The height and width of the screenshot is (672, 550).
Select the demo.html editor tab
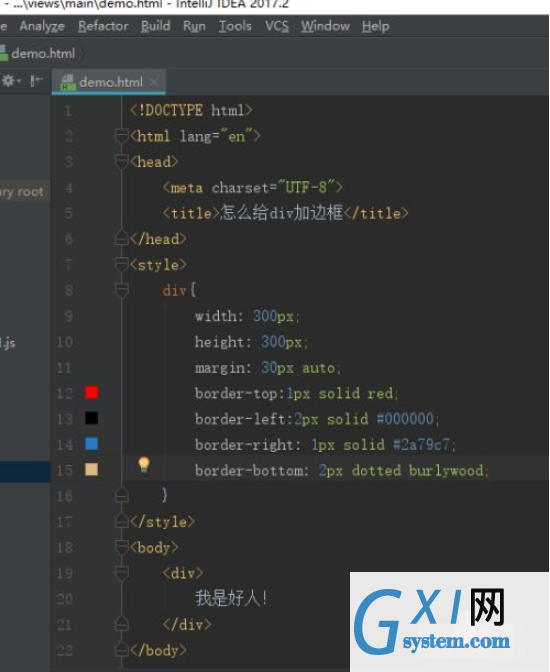point(109,81)
